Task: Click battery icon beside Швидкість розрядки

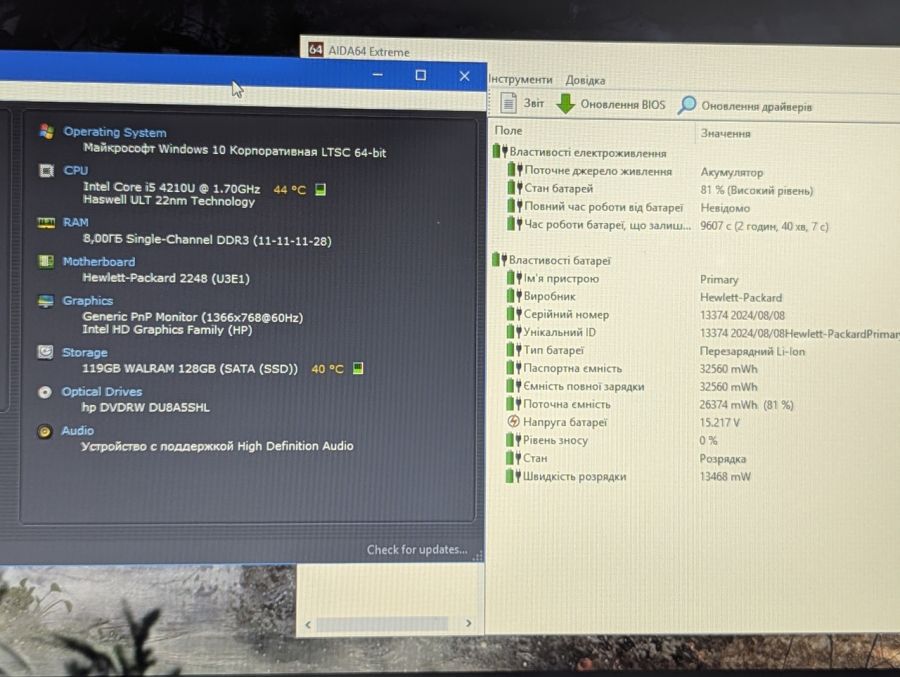Action: (x=514, y=475)
